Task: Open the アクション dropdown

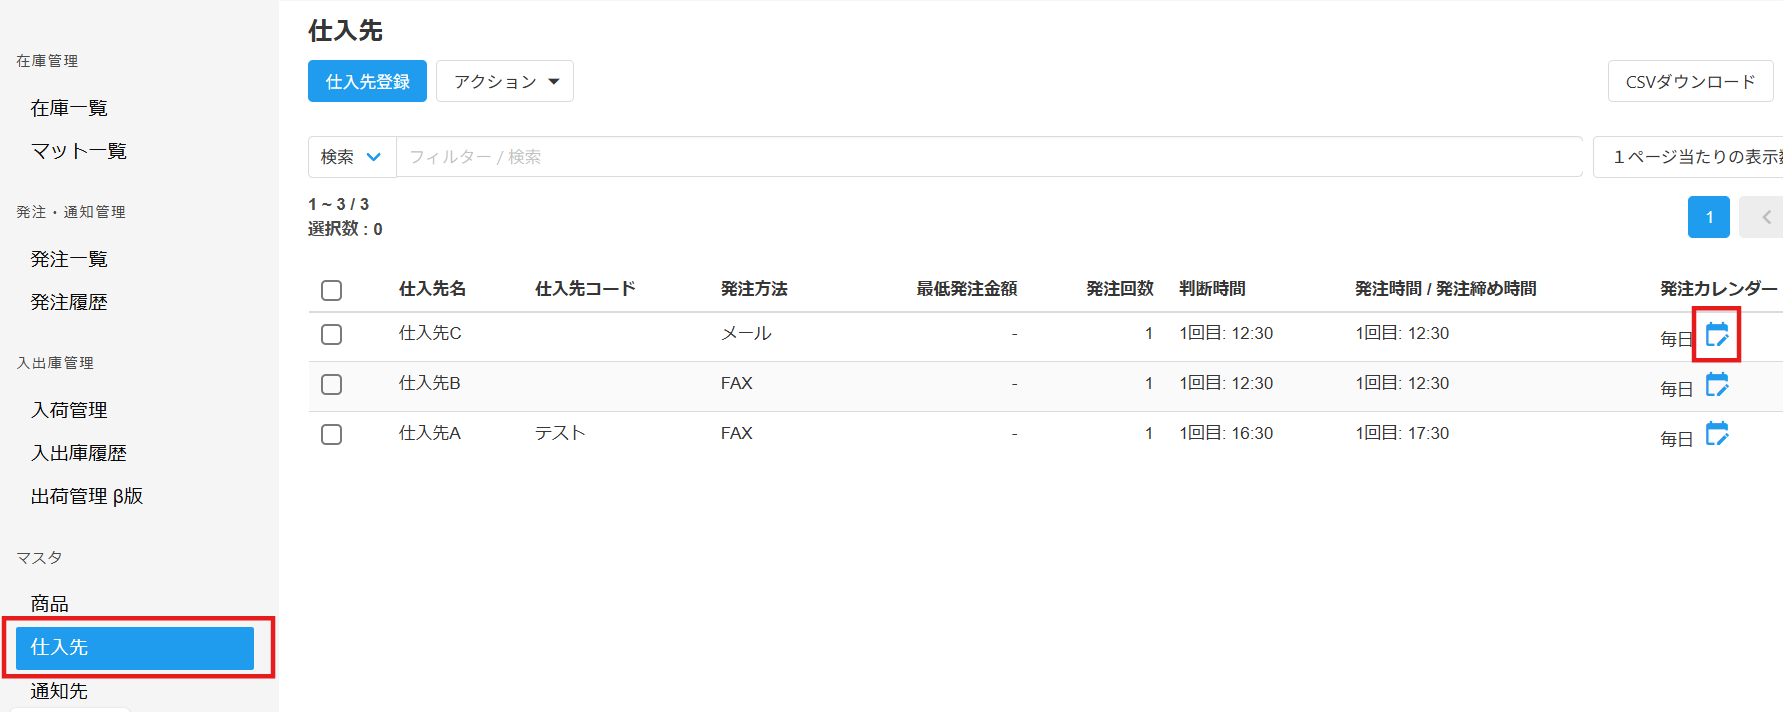Action: [x=505, y=81]
